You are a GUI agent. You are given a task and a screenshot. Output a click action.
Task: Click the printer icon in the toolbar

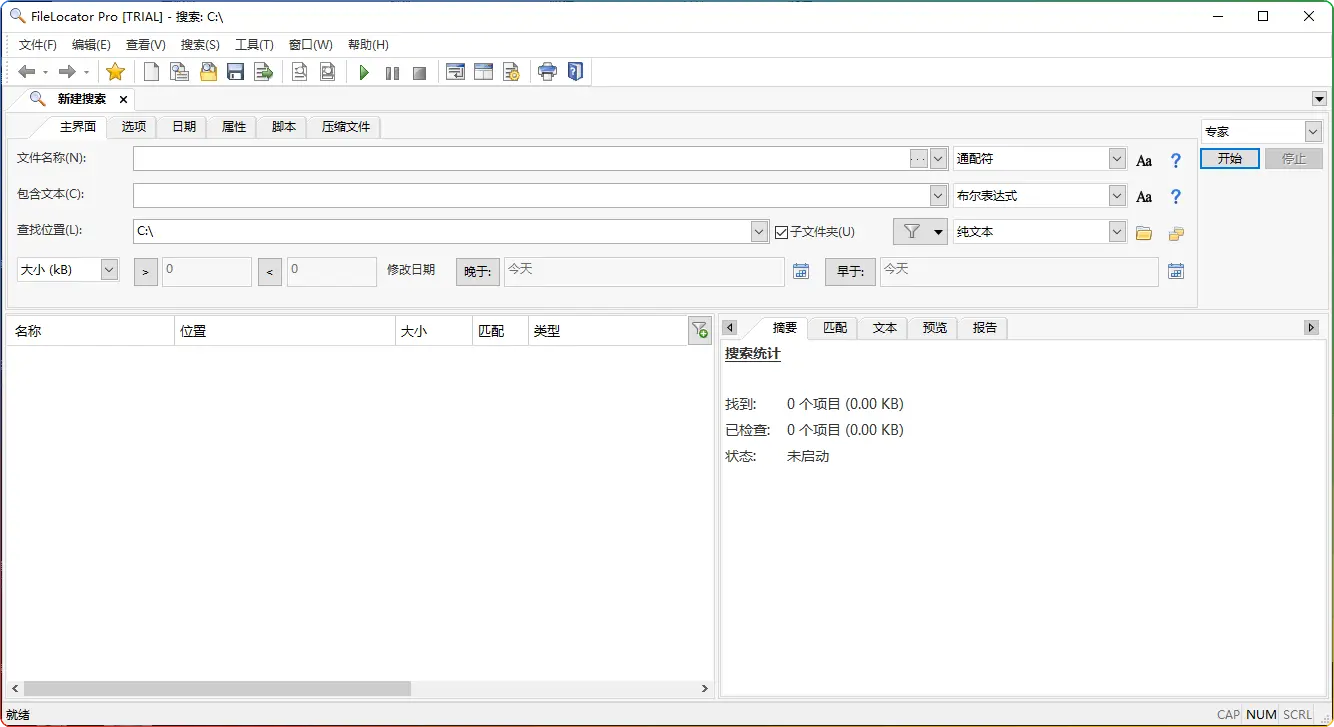click(x=547, y=72)
